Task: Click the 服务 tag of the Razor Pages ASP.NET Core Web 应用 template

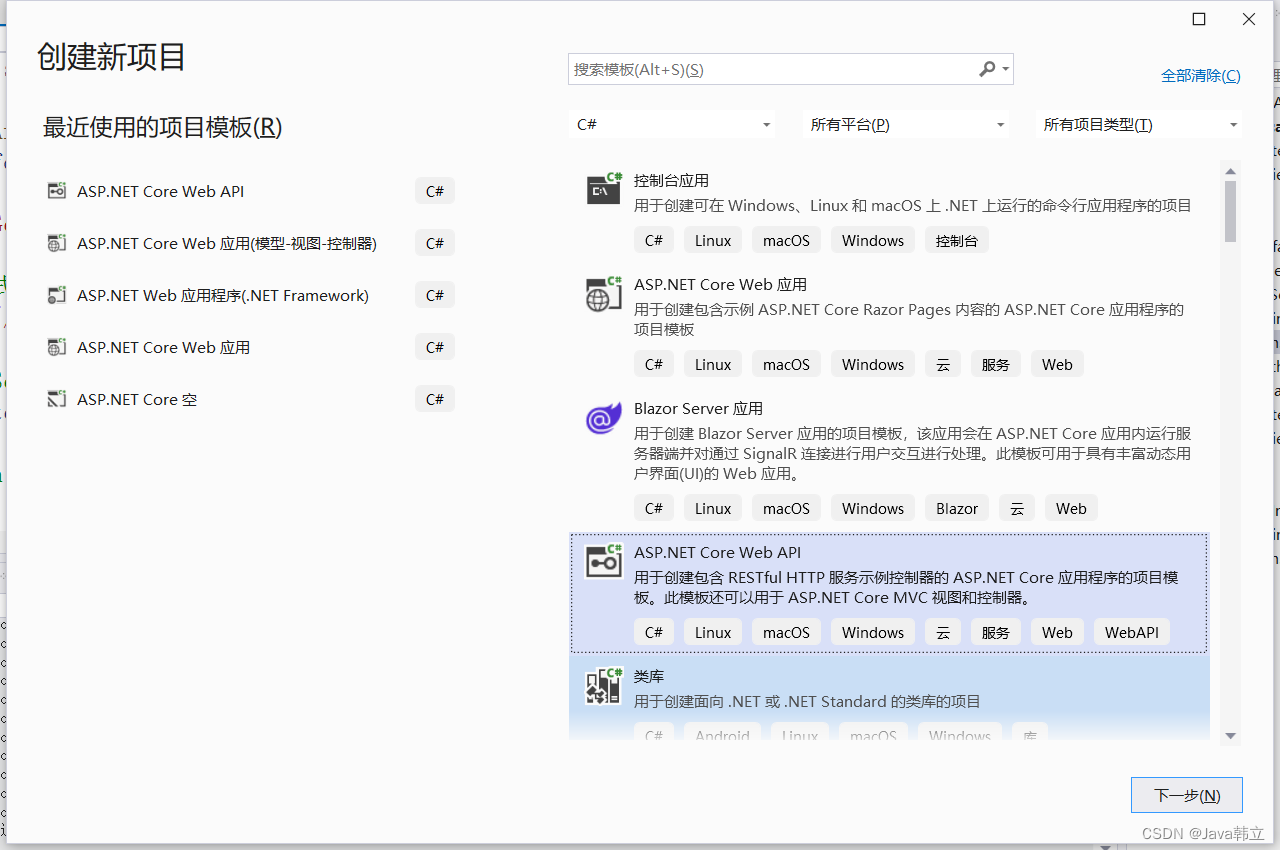Action: 996,364
